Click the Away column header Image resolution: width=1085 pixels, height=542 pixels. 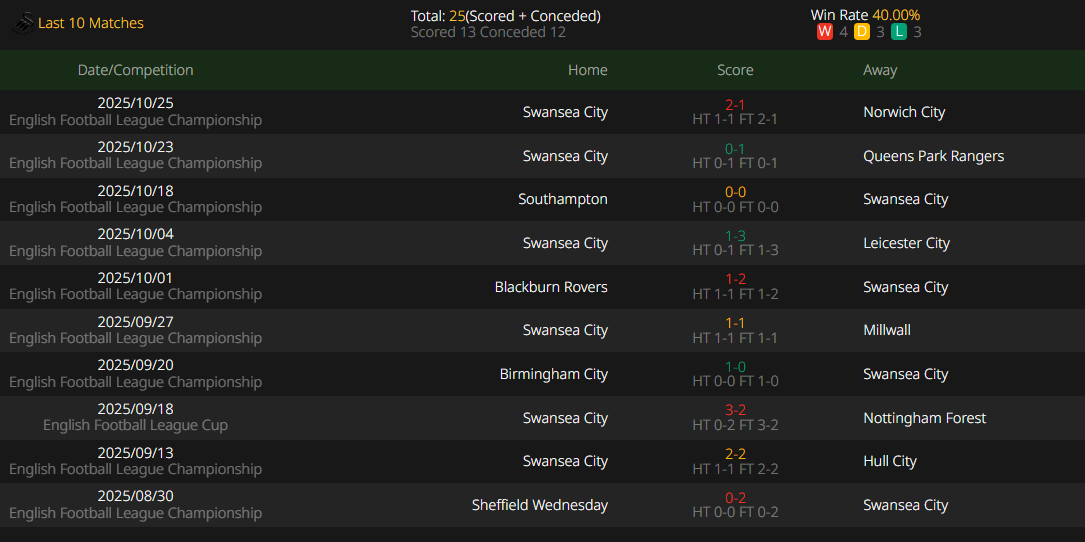point(880,70)
